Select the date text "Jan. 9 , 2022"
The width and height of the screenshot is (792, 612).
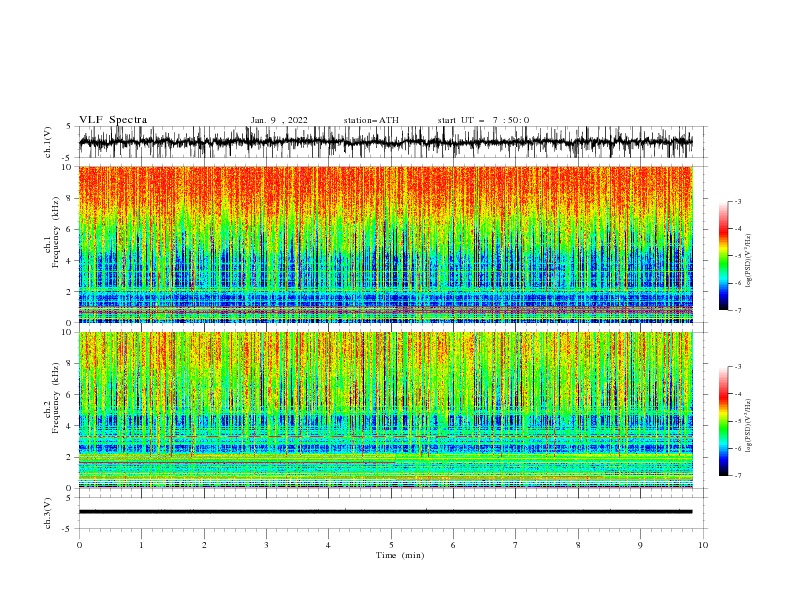coord(279,120)
